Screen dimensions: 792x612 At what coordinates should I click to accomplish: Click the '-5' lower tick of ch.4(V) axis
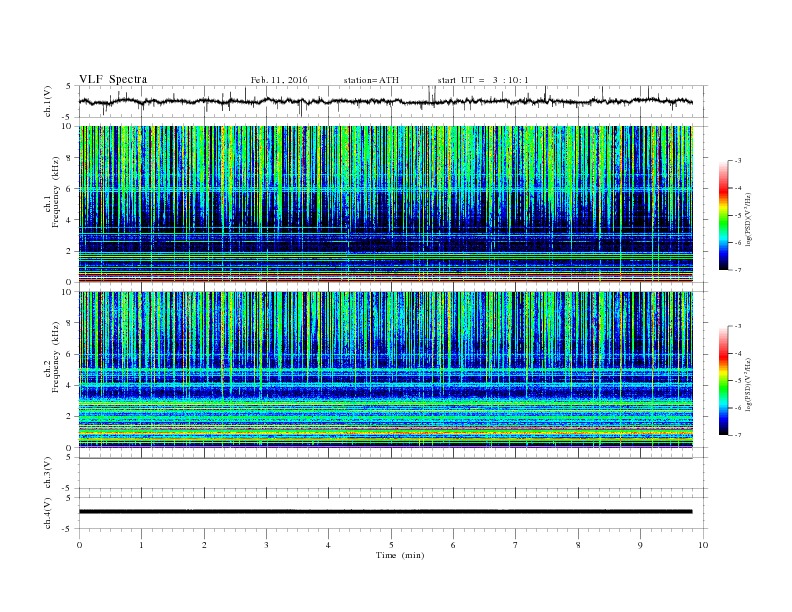68,529
